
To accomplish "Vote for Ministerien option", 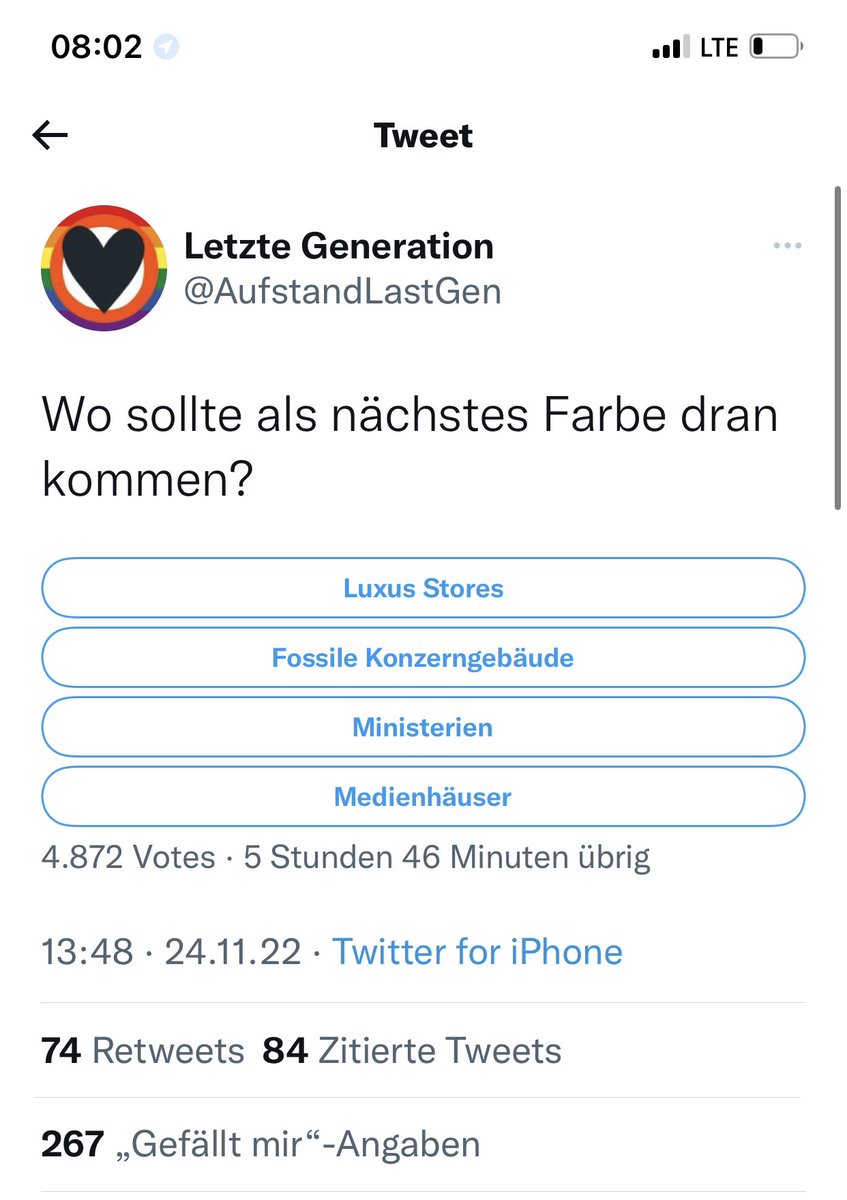I will (423, 727).
